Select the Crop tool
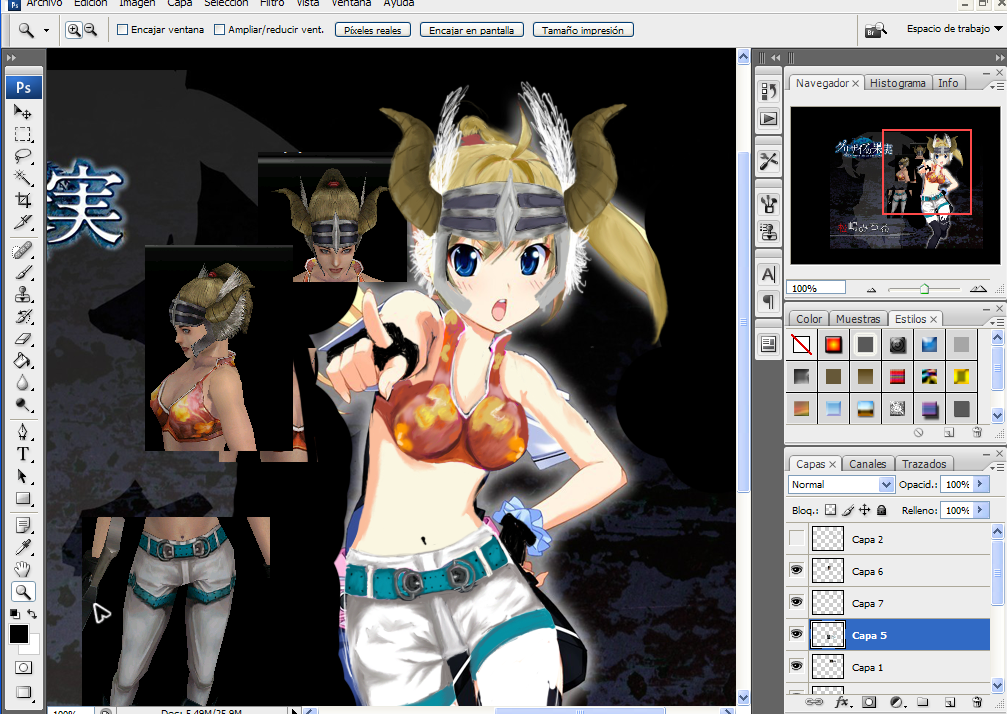Image resolution: width=1007 pixels, height=714 pixels. [23, 200]
